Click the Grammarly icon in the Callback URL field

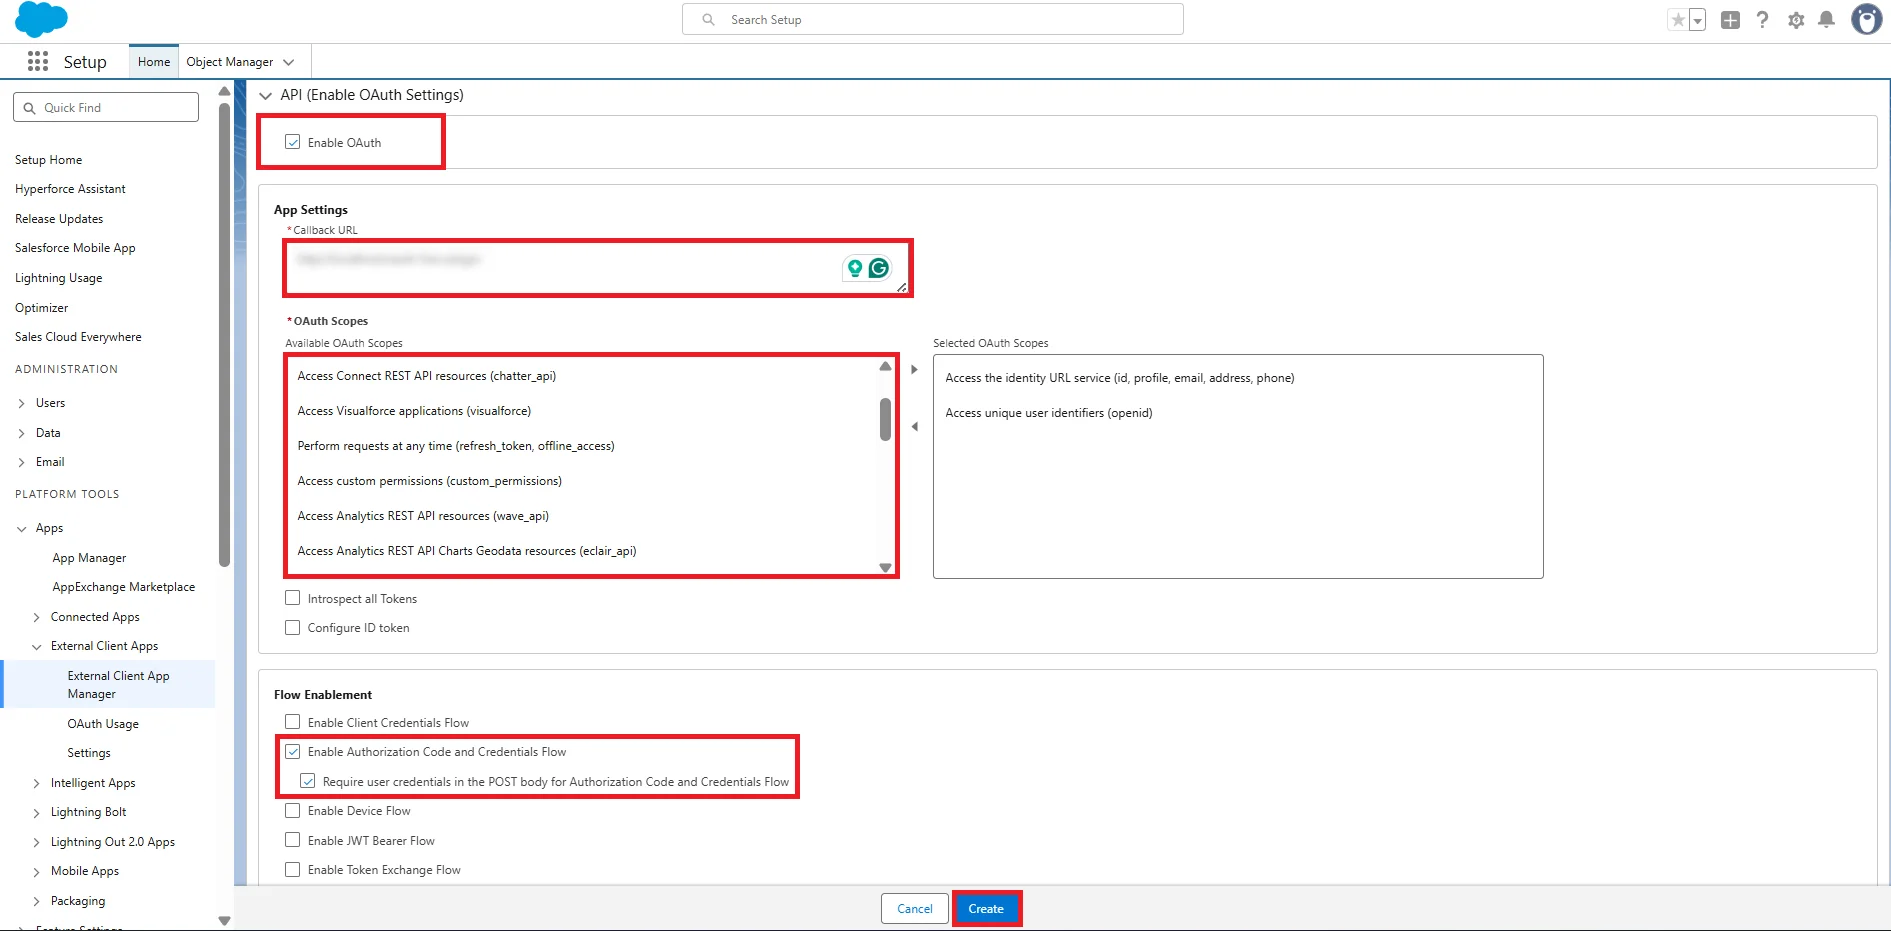pyautogui.click(x=879, y=268)
